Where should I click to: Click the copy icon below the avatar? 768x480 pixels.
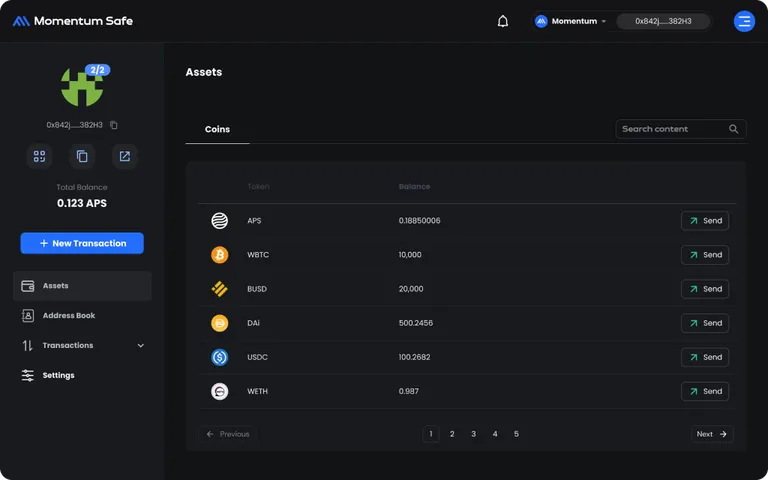pos(82,156)
